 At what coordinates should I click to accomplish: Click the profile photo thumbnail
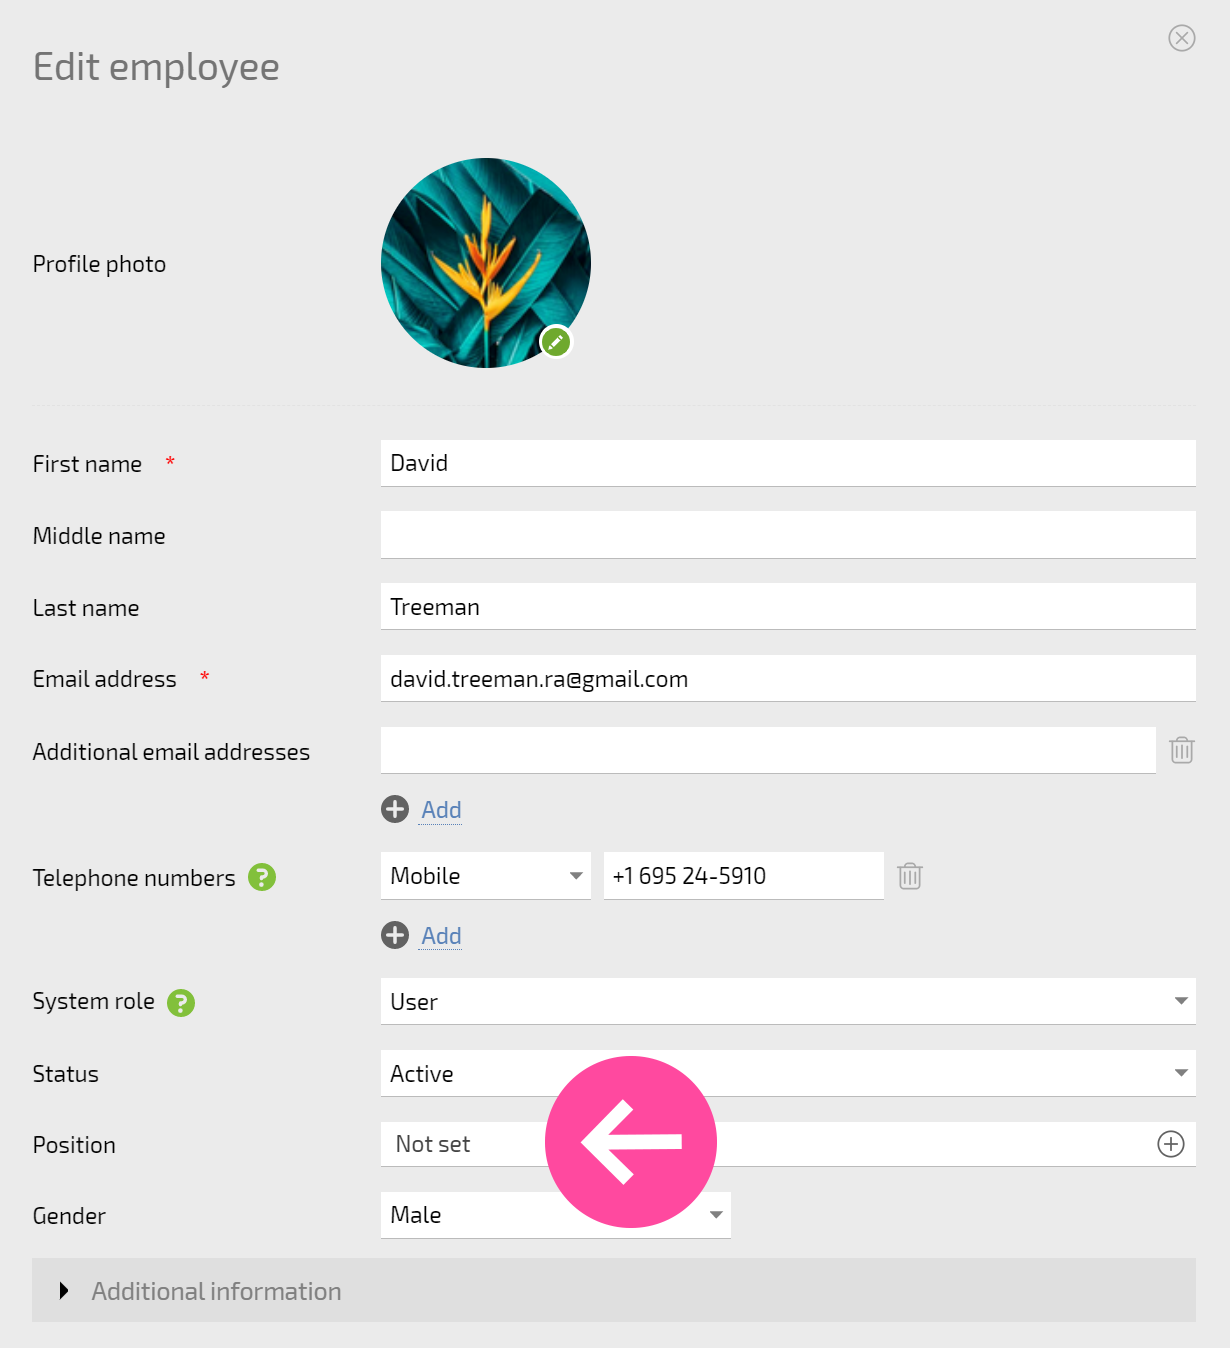click(x=486, y=263)
